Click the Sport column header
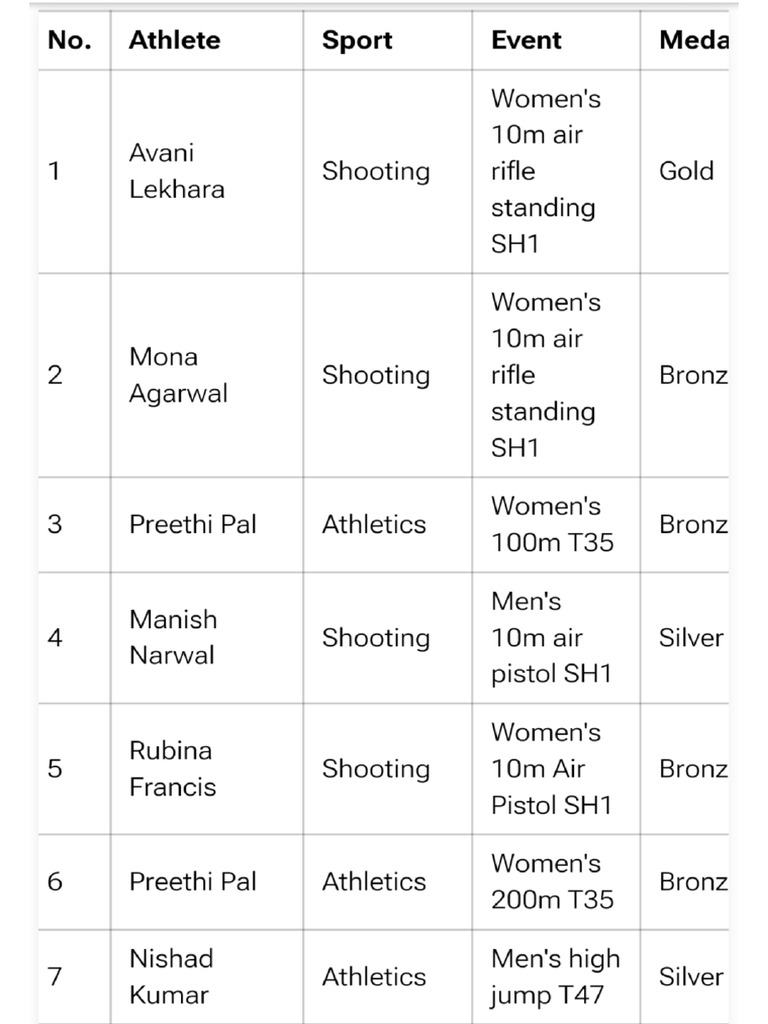The image size is (768, 1024). [x=355, y=41]
